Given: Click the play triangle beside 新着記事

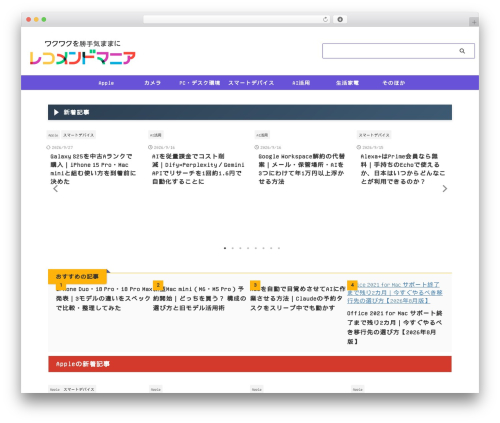Looking at the screenshot, I should coord(56,112).
